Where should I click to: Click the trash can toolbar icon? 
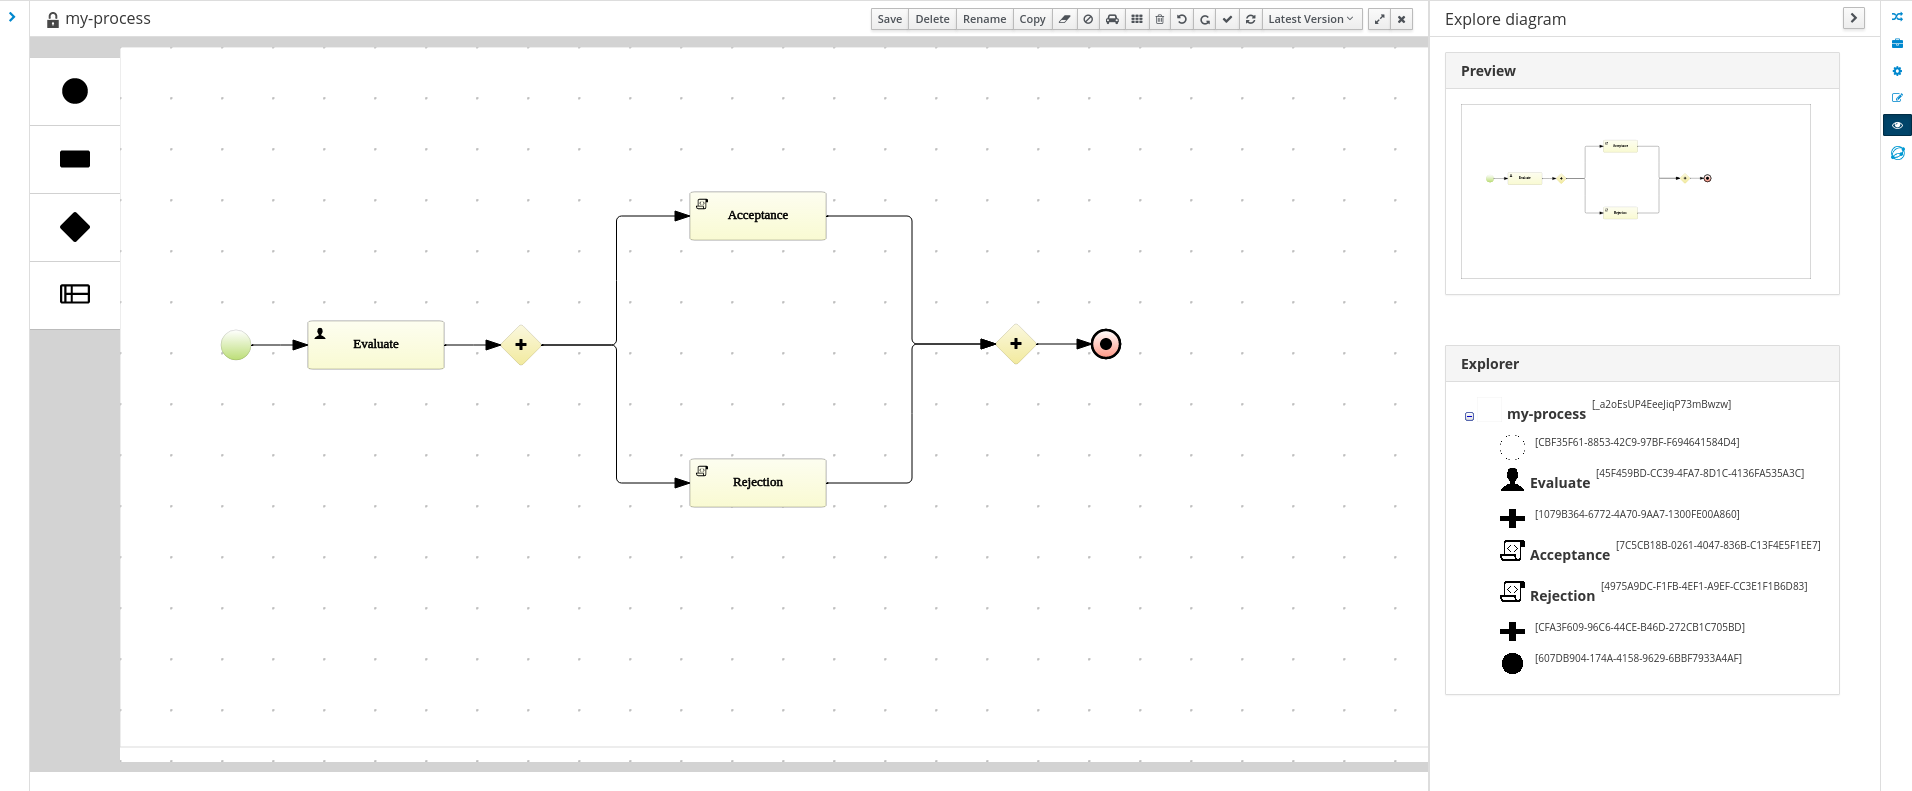click(x=1160, y=19)
